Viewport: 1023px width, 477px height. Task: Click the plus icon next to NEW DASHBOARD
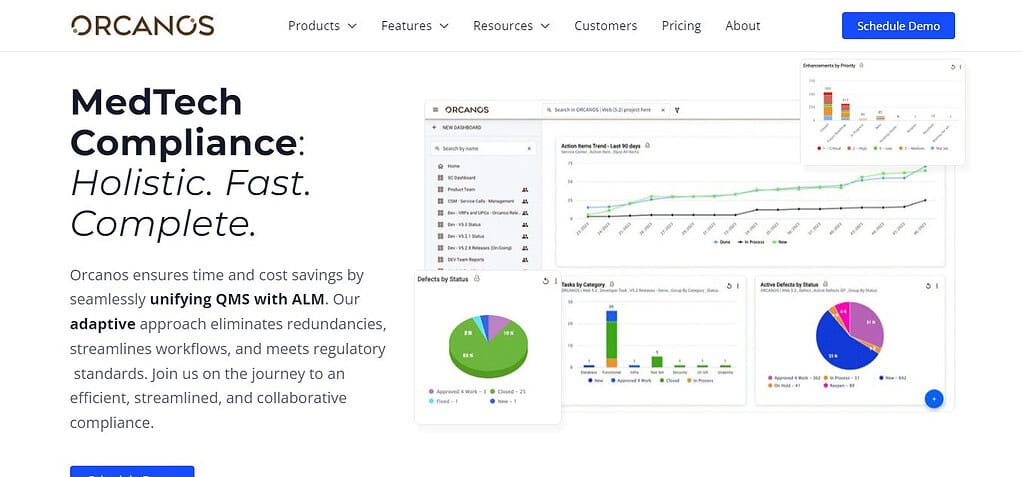pyautogui.click(x=435, y=128)
